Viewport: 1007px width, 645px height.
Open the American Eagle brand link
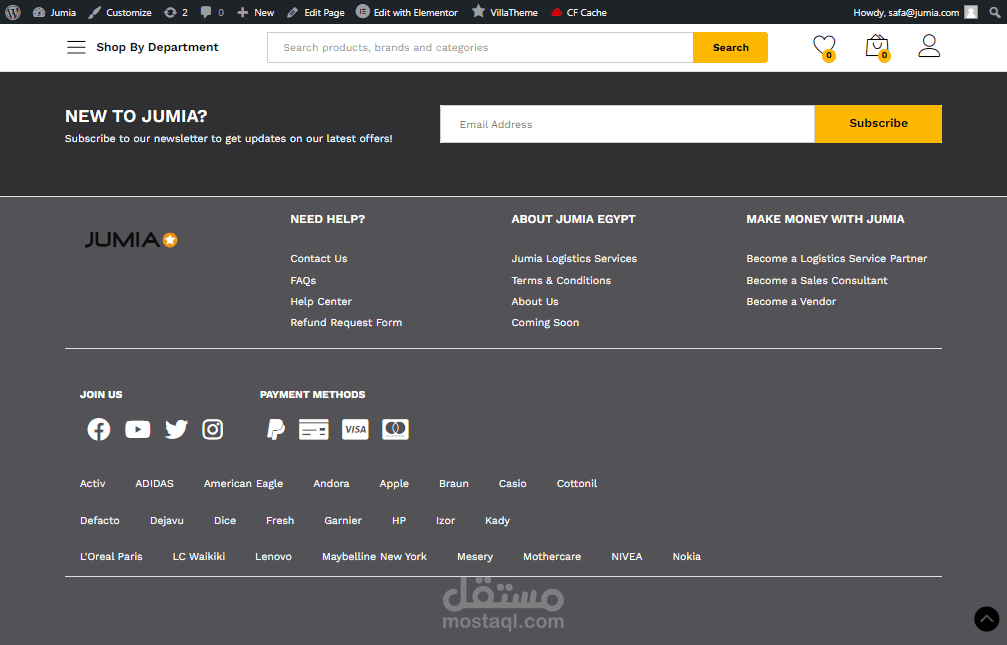pos(243,484)
